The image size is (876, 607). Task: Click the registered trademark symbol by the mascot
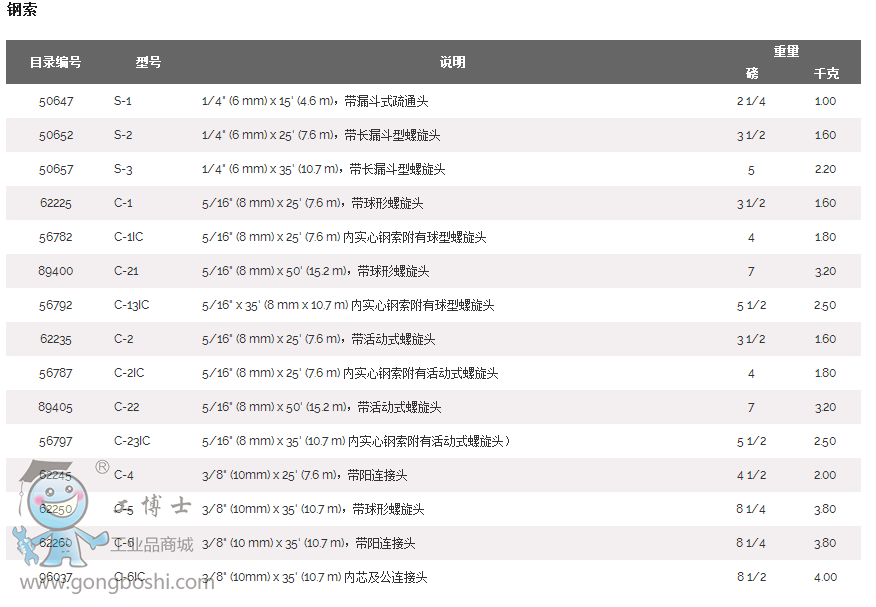102,466
